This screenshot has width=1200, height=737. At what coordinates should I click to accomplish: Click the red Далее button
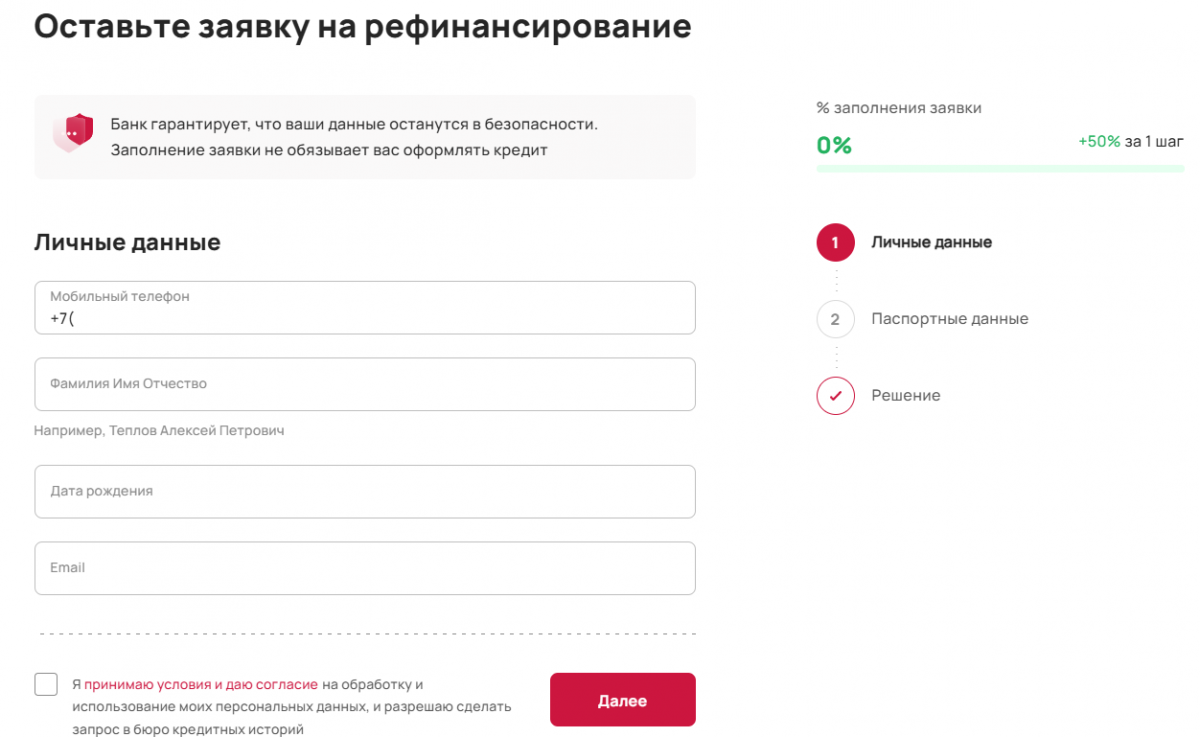(x=622, y=700)
